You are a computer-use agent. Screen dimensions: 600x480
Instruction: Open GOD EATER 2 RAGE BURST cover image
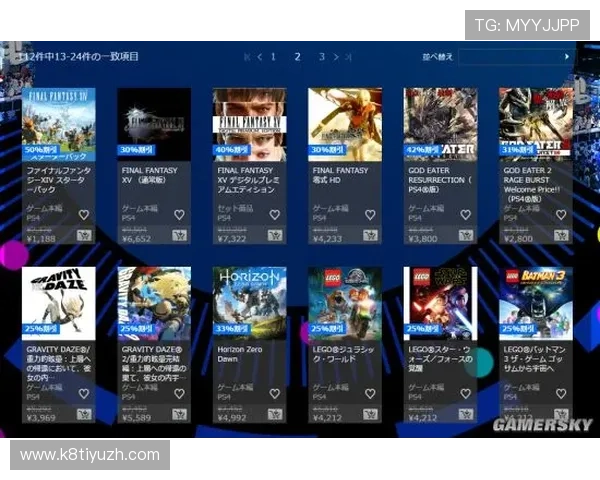click(536, 124)
